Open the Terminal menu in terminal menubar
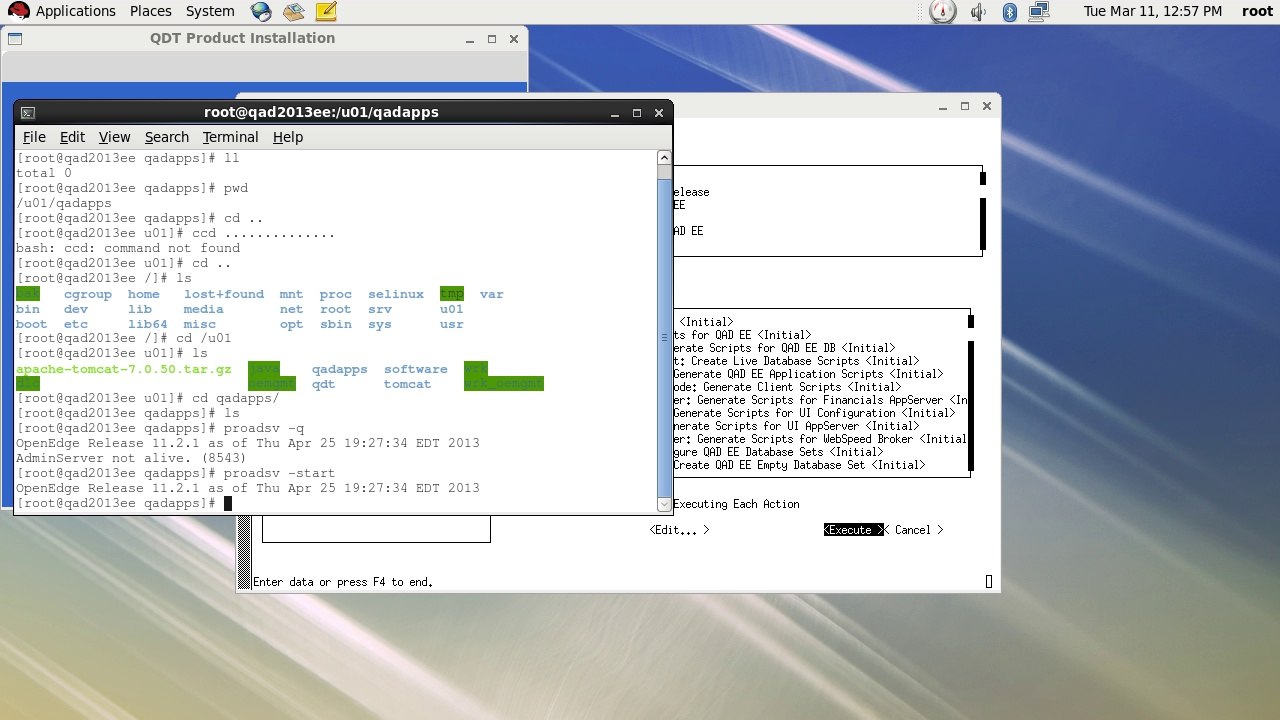This screenshot has height=720, width=1280. tap(230, 137)
